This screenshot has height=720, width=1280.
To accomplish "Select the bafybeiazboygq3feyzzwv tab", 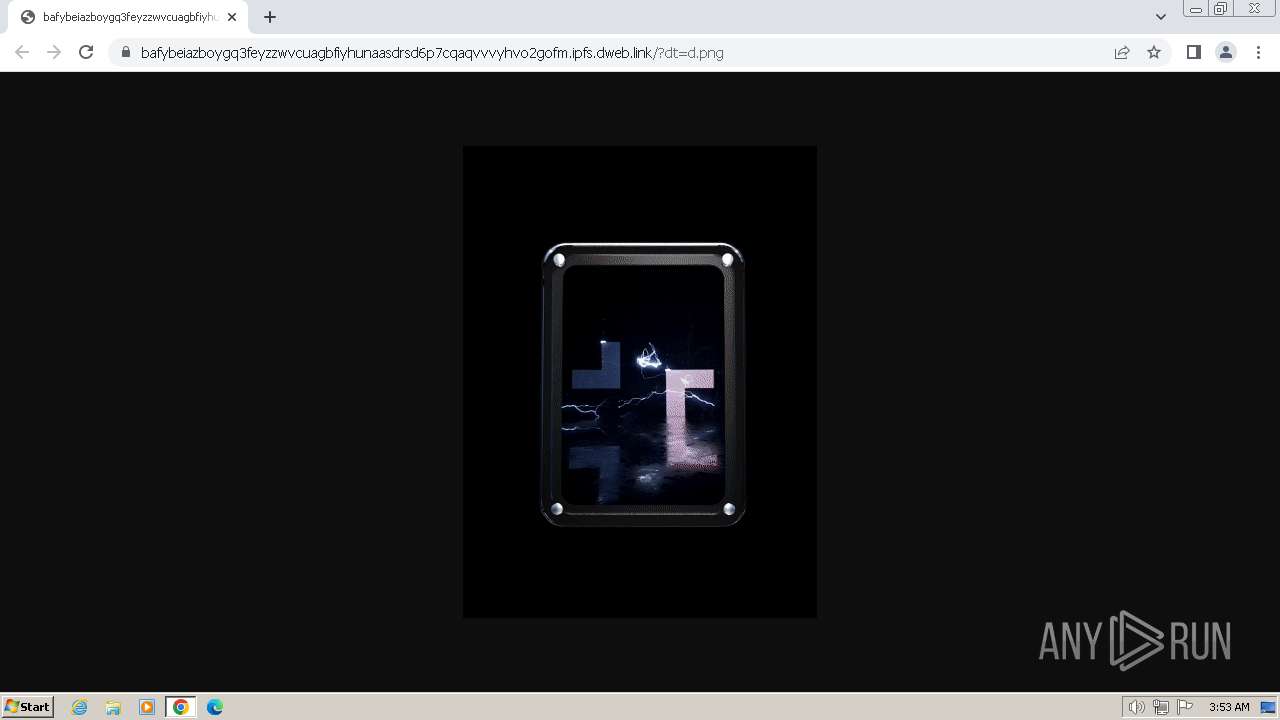I will point(128,17).
